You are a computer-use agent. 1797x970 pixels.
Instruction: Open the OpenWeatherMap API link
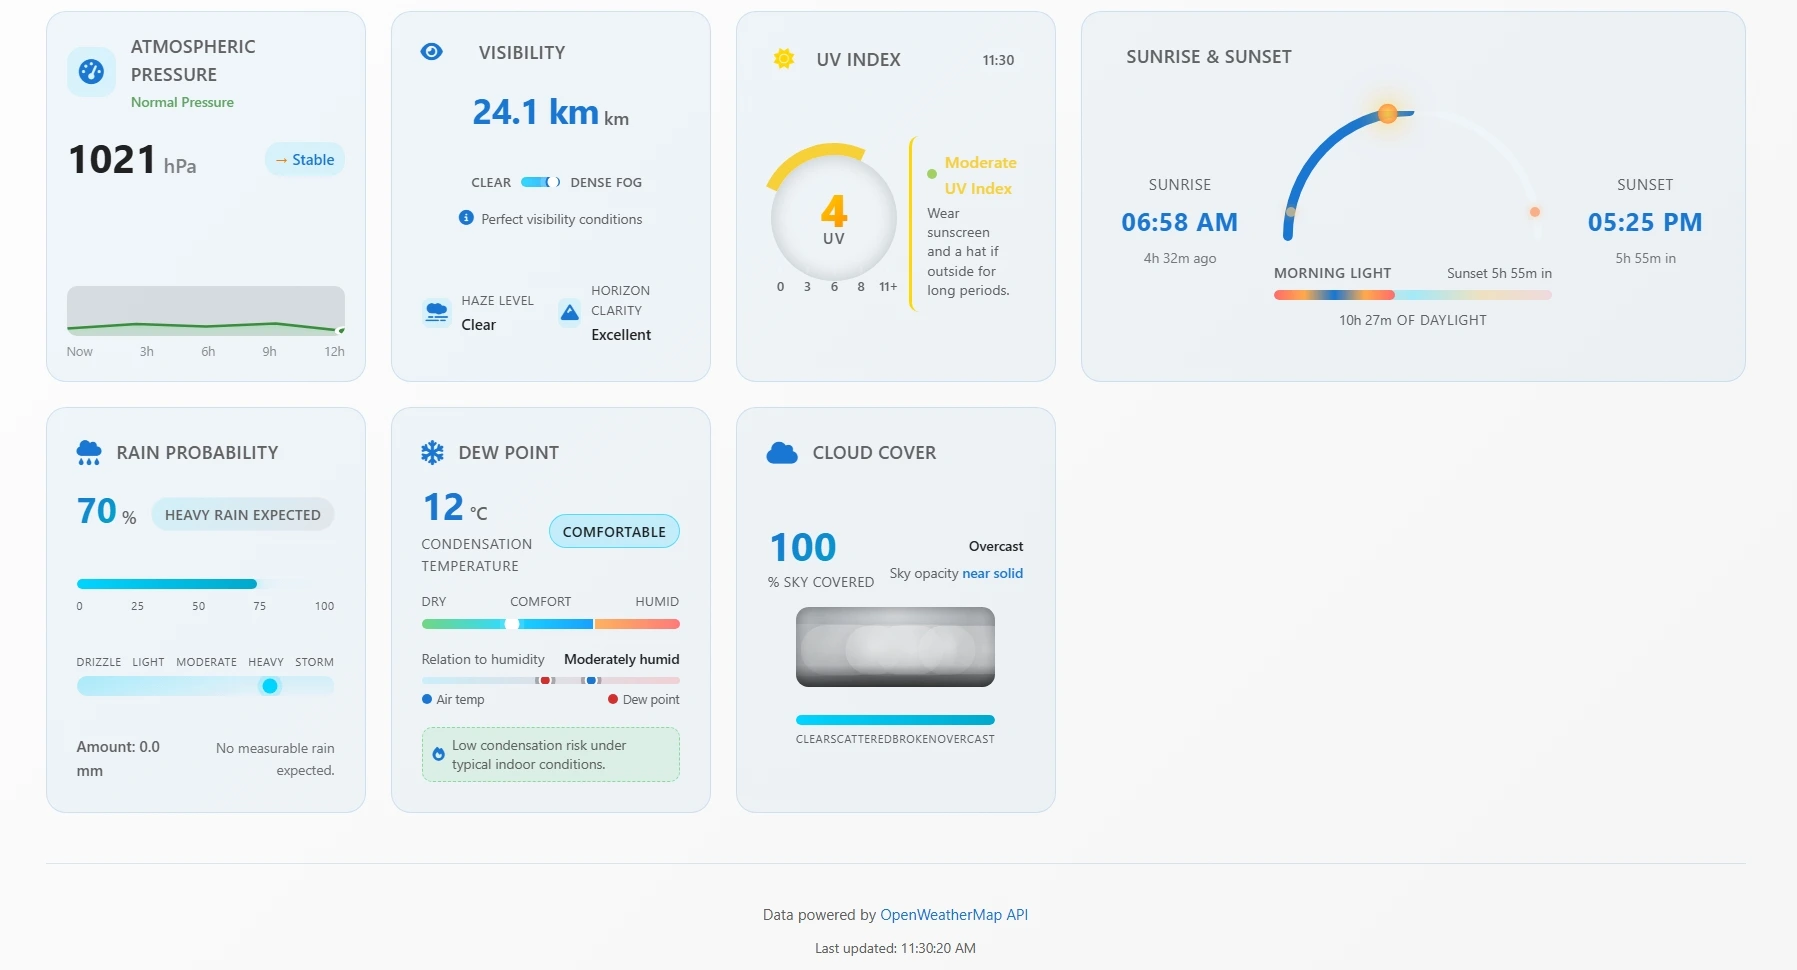953,914
